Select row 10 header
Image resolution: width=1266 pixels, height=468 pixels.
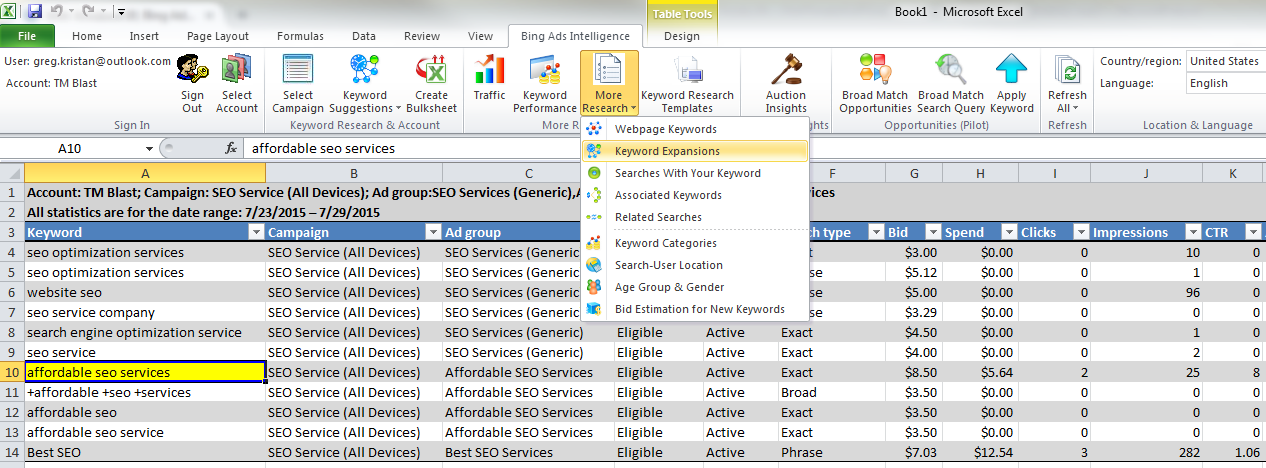tap(12, 372)
